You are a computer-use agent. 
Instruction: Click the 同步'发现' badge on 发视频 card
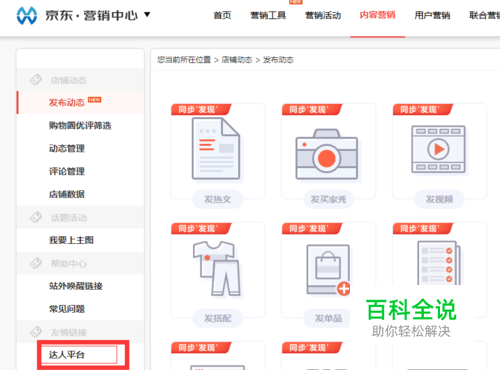pyautogui.click(x=422, y=110)
